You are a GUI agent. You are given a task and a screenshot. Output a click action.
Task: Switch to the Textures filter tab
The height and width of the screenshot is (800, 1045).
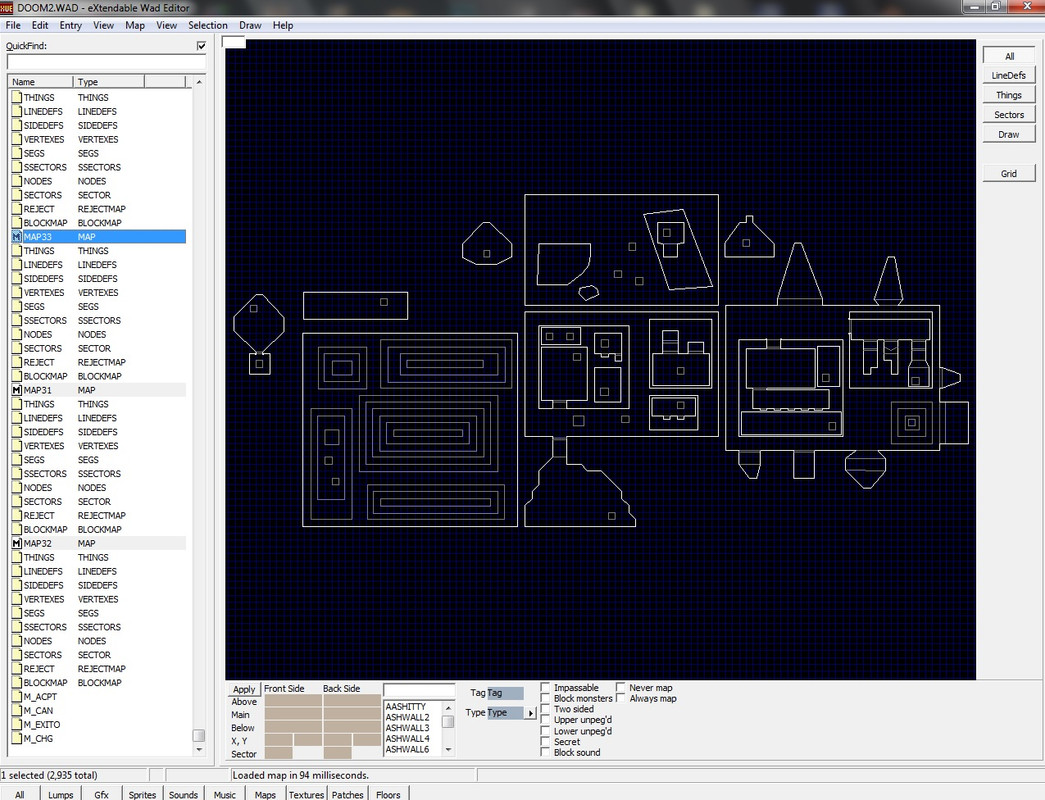pyautogui.click(x=307, y=794)
